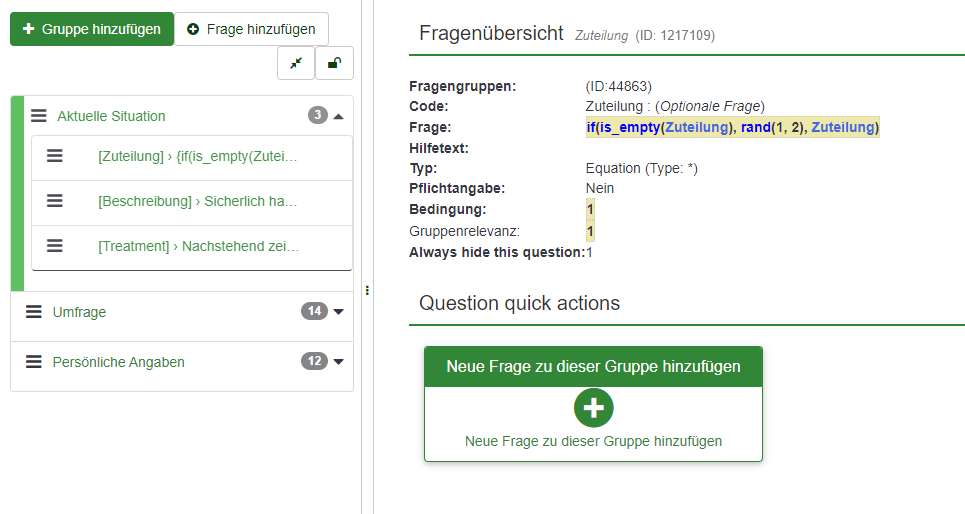965x514 pixels.
Task: Click the collapse-all arrows icon in sidebar
Action: (x=296, y=63)
